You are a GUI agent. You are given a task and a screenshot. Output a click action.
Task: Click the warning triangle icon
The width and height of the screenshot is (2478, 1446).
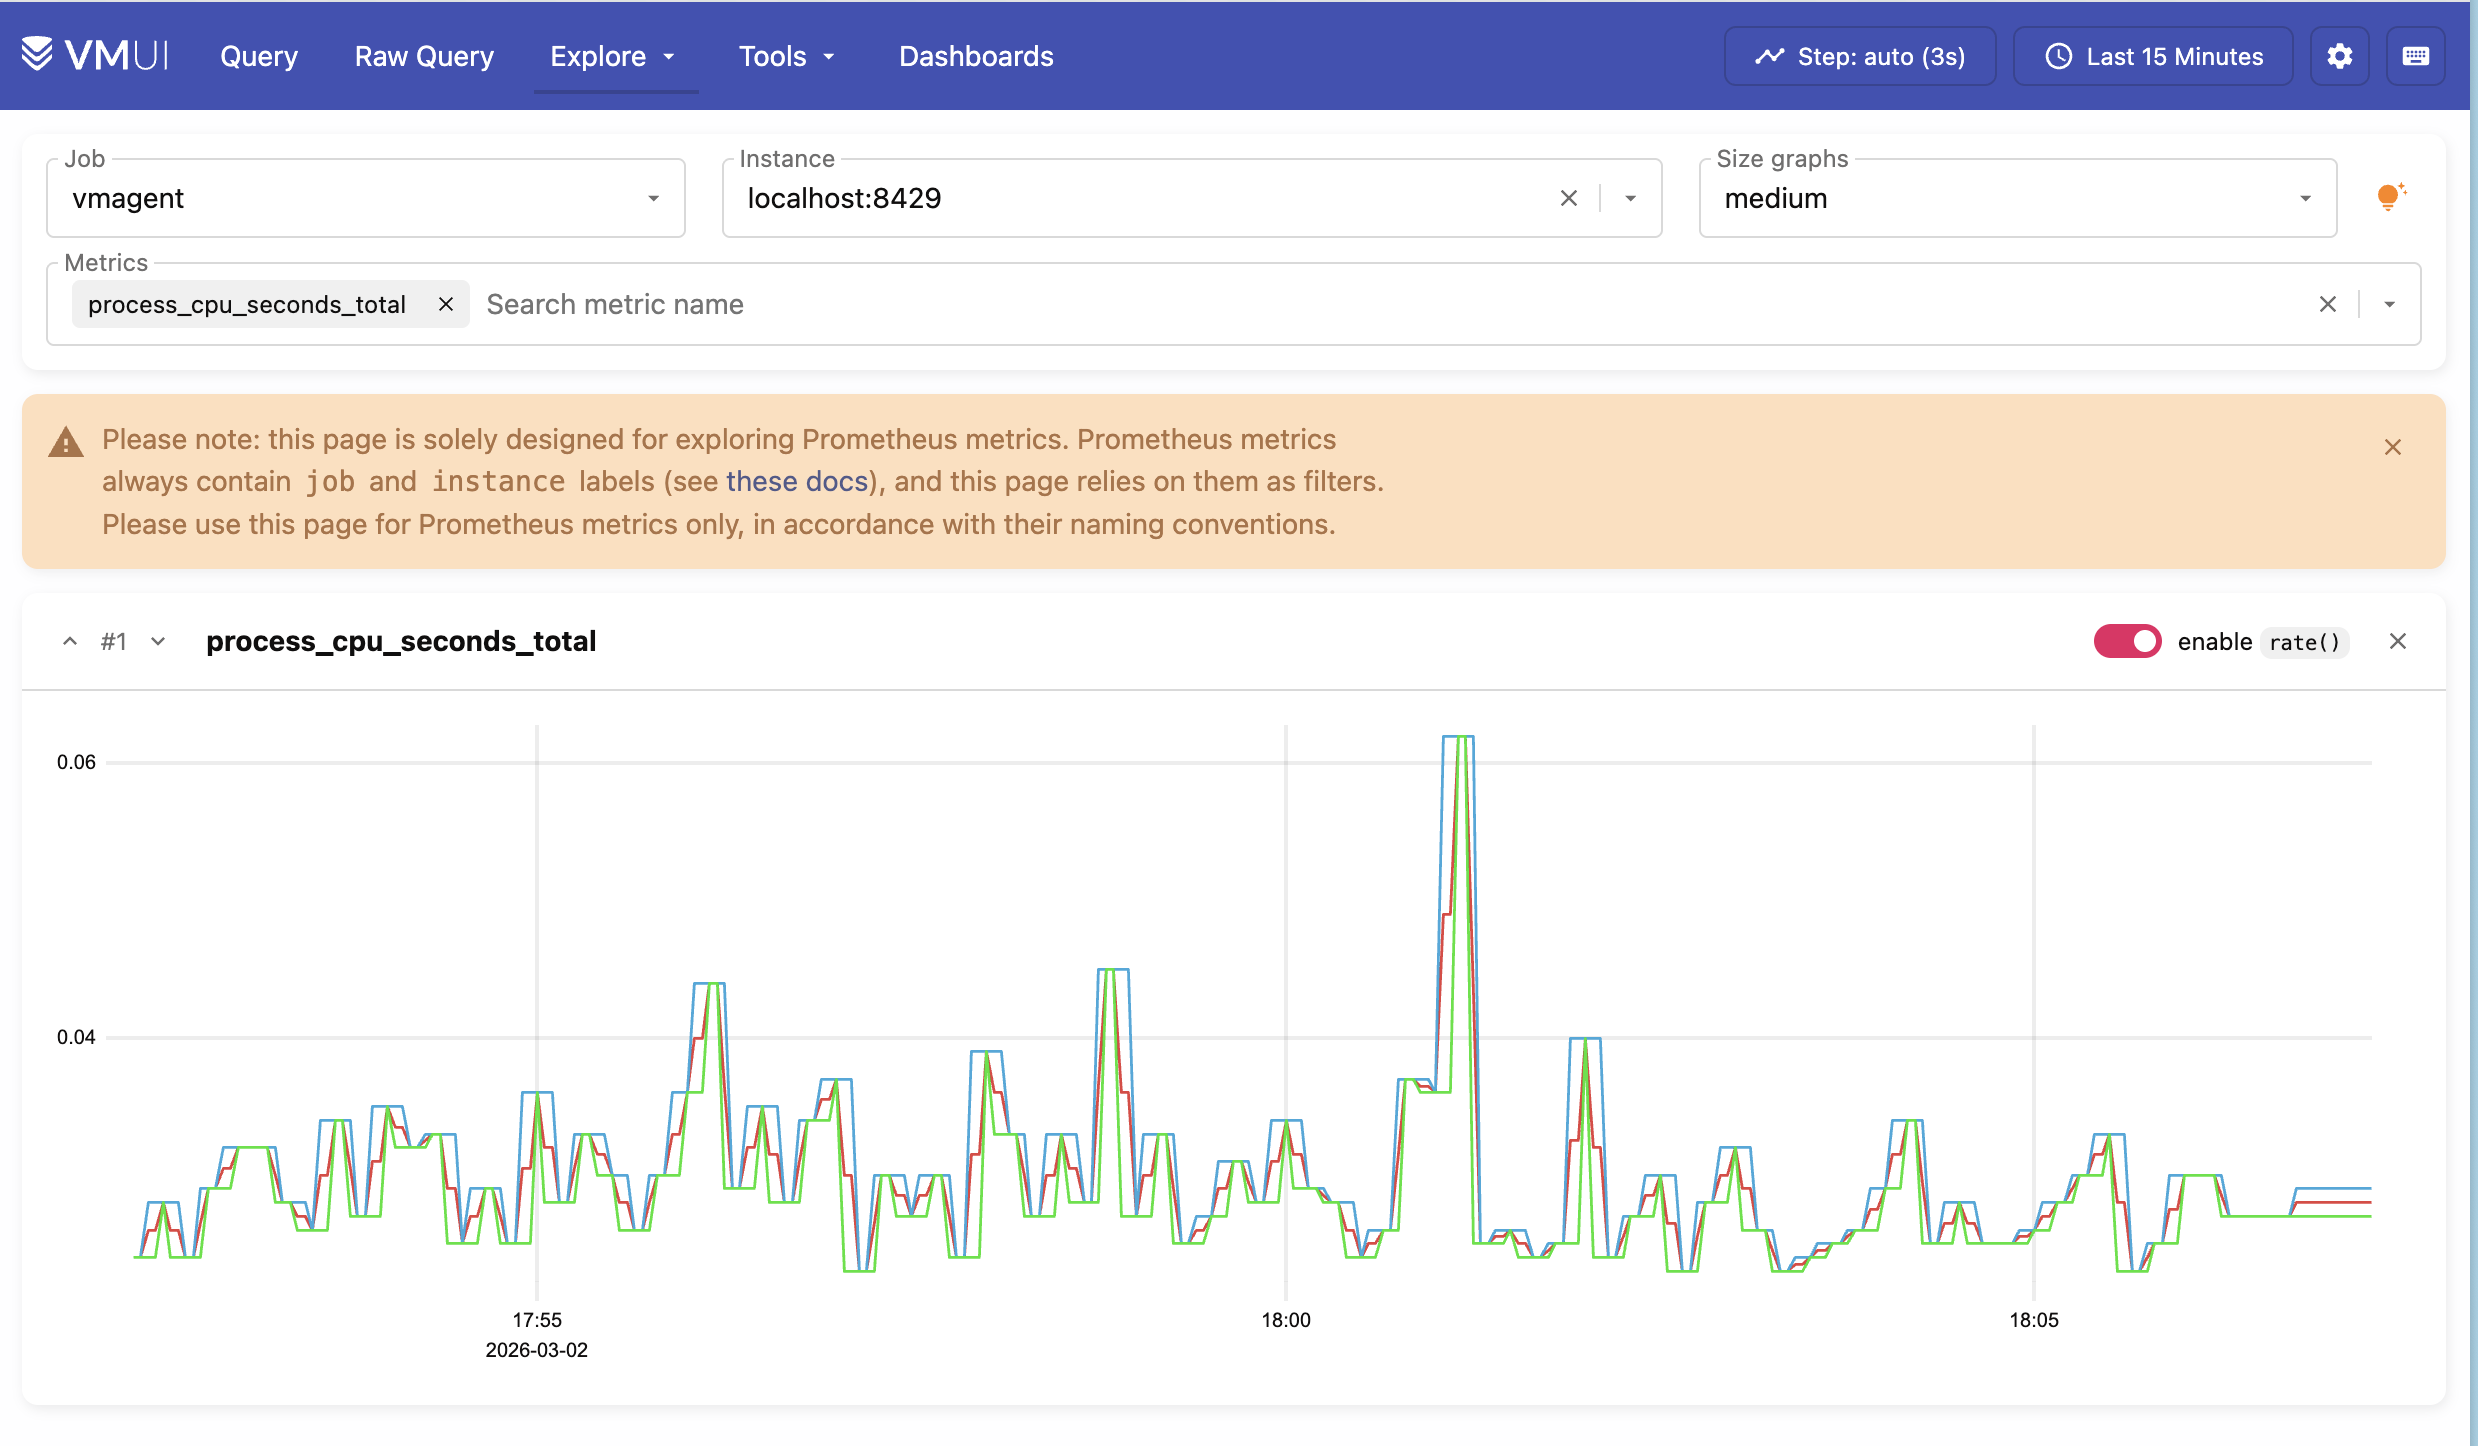pos(66,442)
